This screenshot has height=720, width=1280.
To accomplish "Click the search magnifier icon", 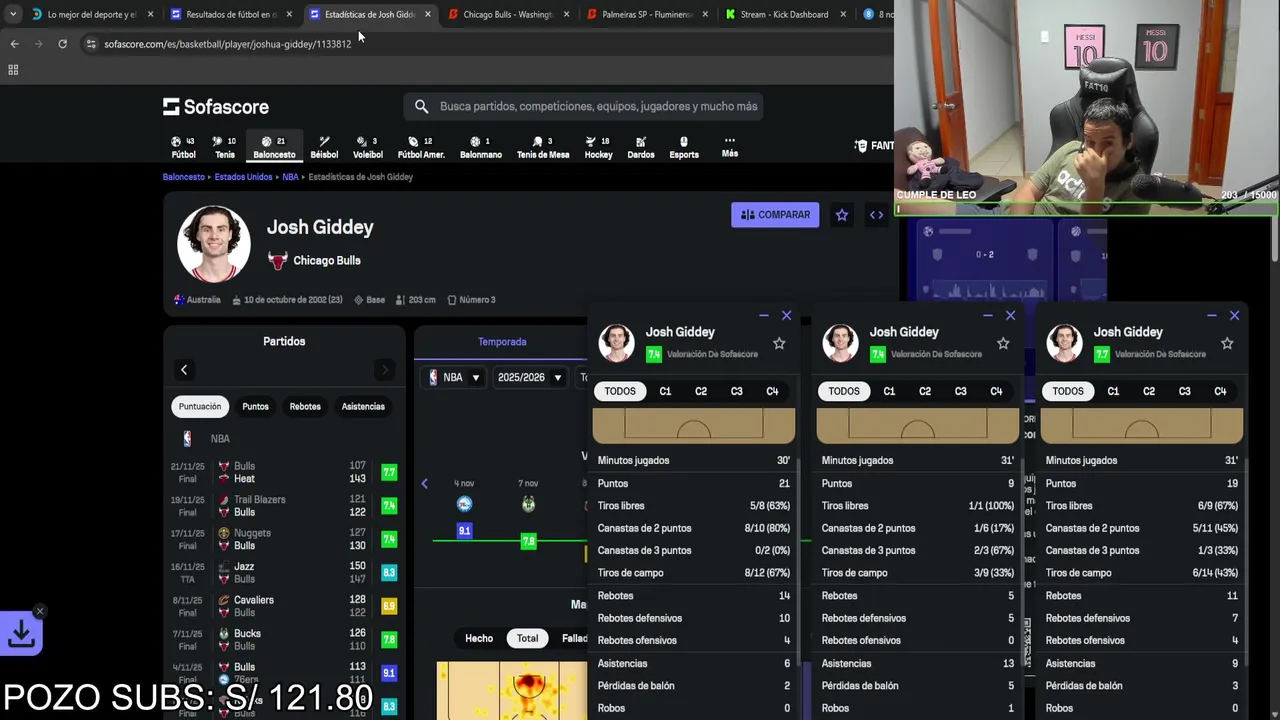I will click(421, 106).
